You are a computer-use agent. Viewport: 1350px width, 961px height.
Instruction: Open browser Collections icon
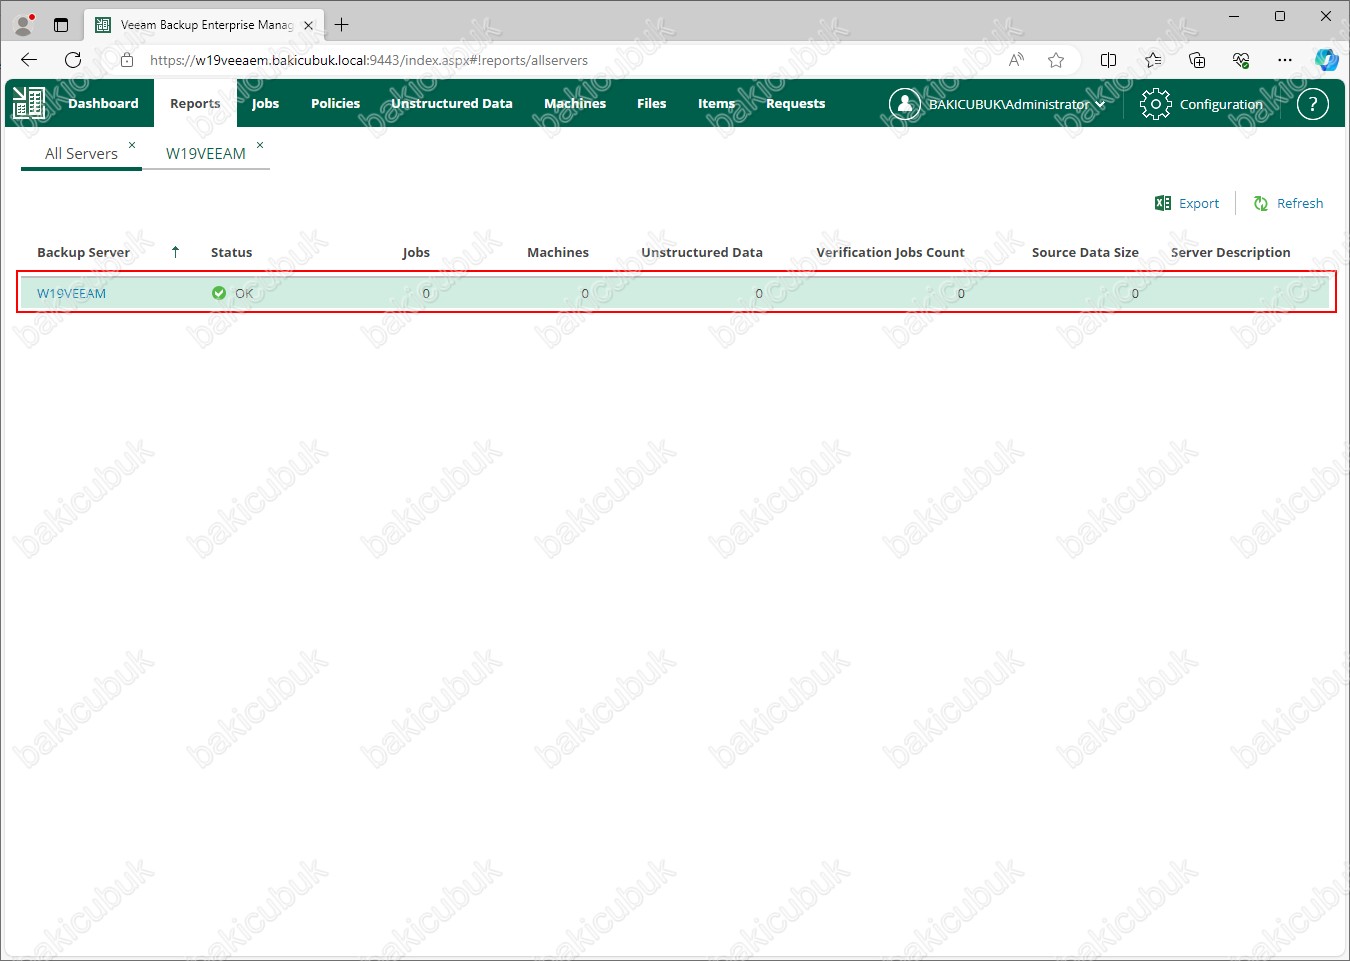click(x=1197, y=60)
